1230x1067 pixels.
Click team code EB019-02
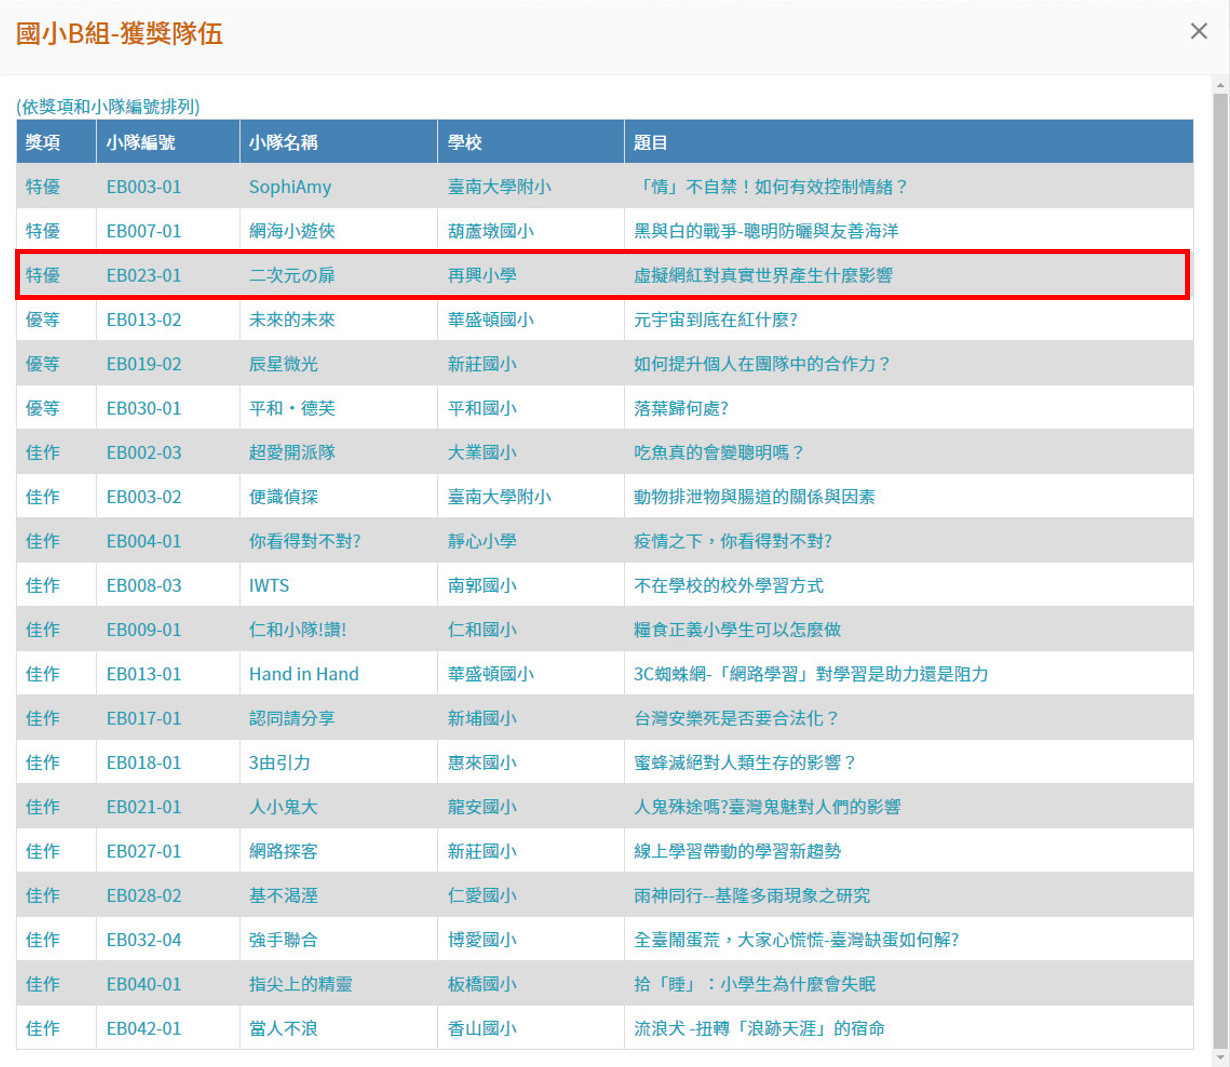(144, 364)
